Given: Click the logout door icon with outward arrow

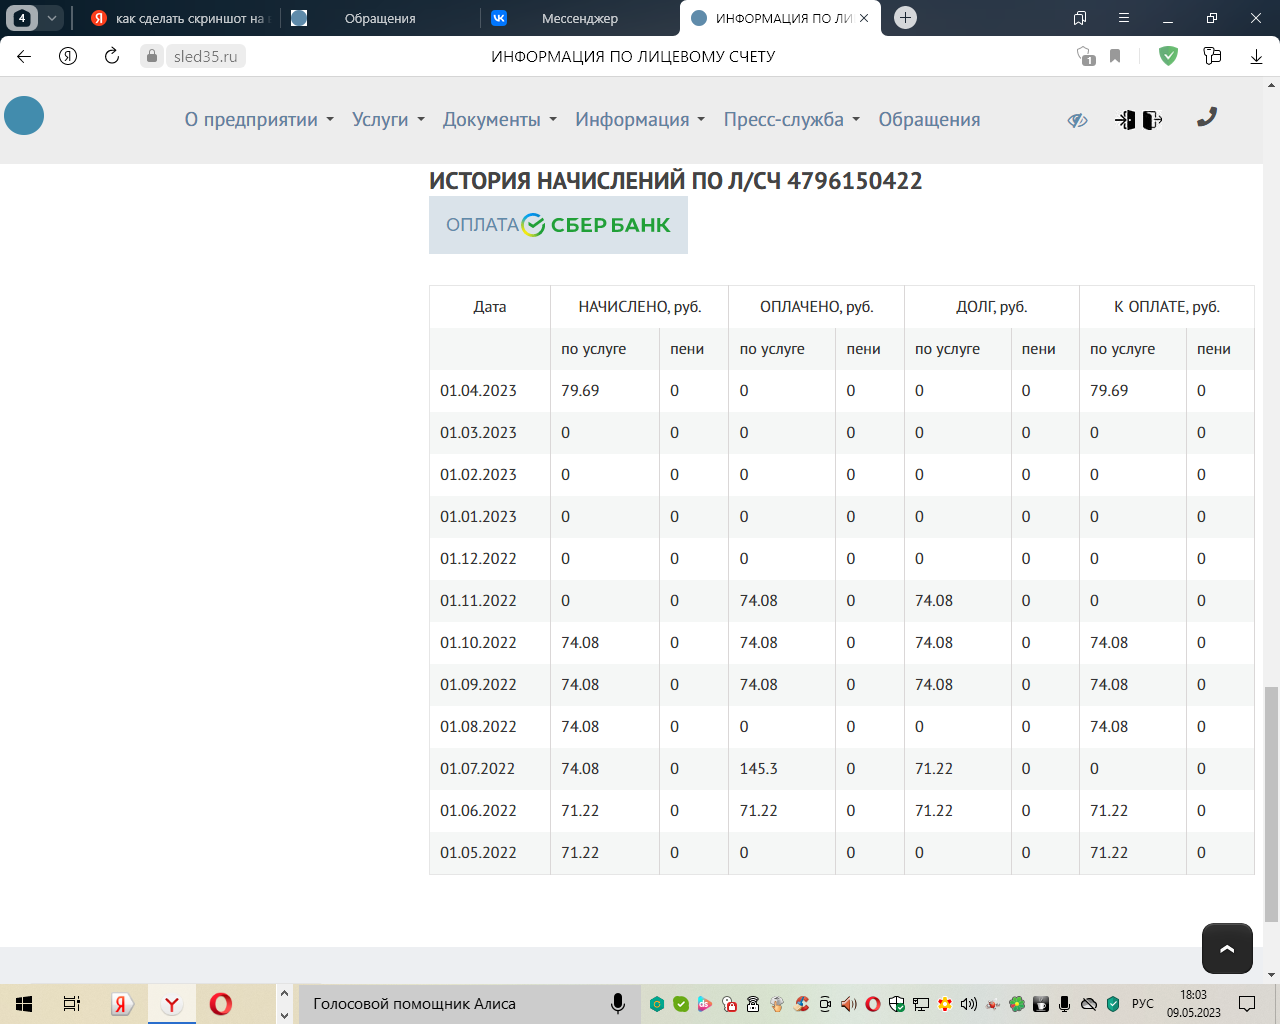Looking at the screenshot, I should click(1152, 120).
